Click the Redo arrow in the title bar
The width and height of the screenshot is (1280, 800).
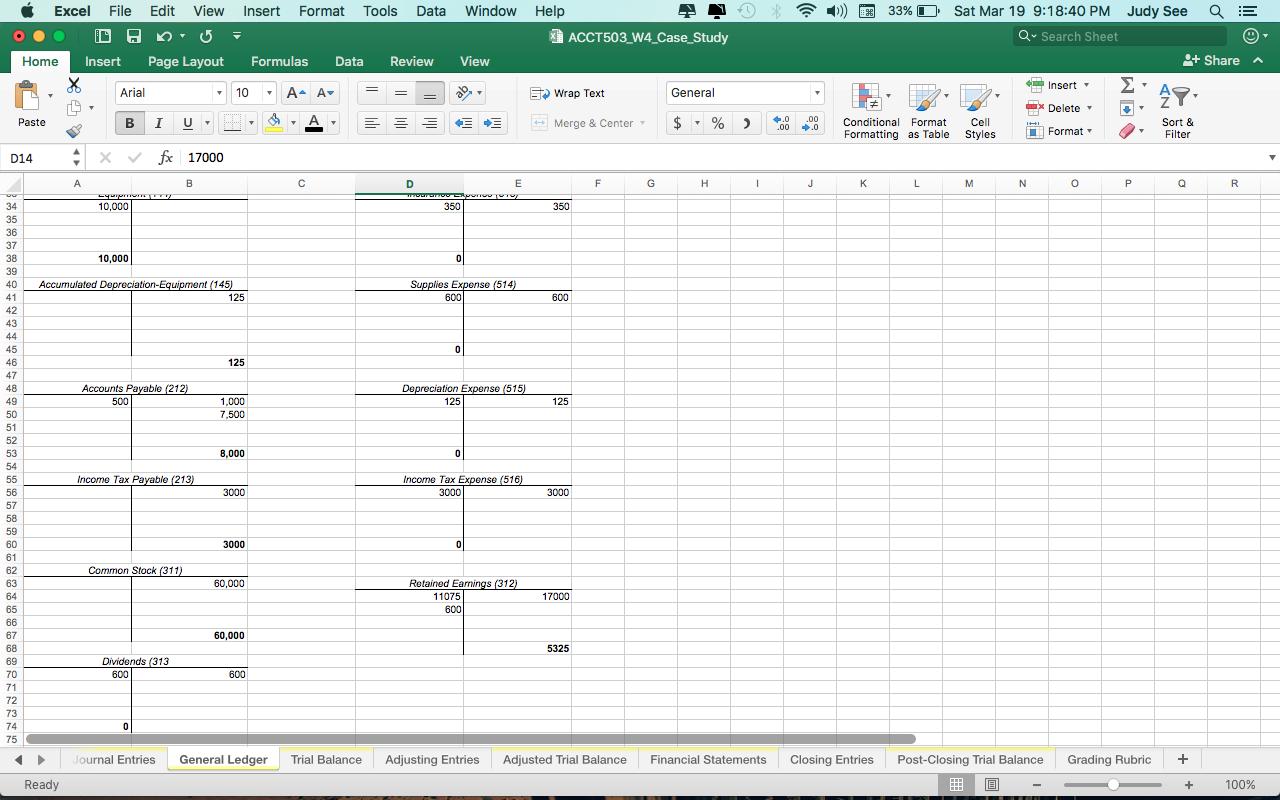pos(206,36)
